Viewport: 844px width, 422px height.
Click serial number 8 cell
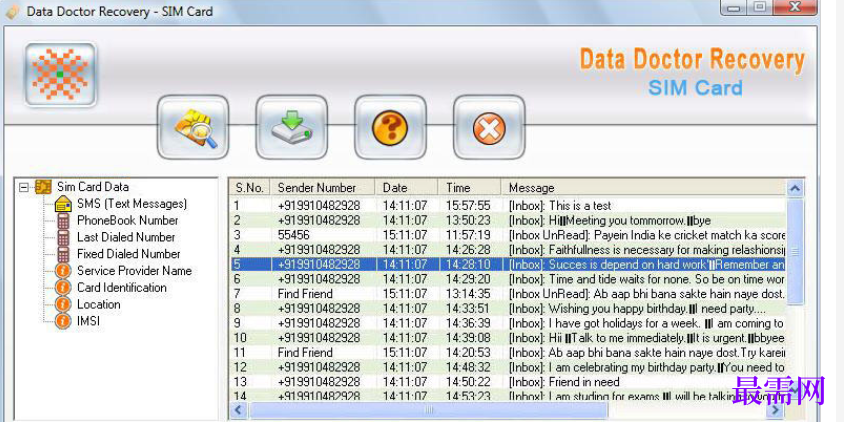(237, 308)
